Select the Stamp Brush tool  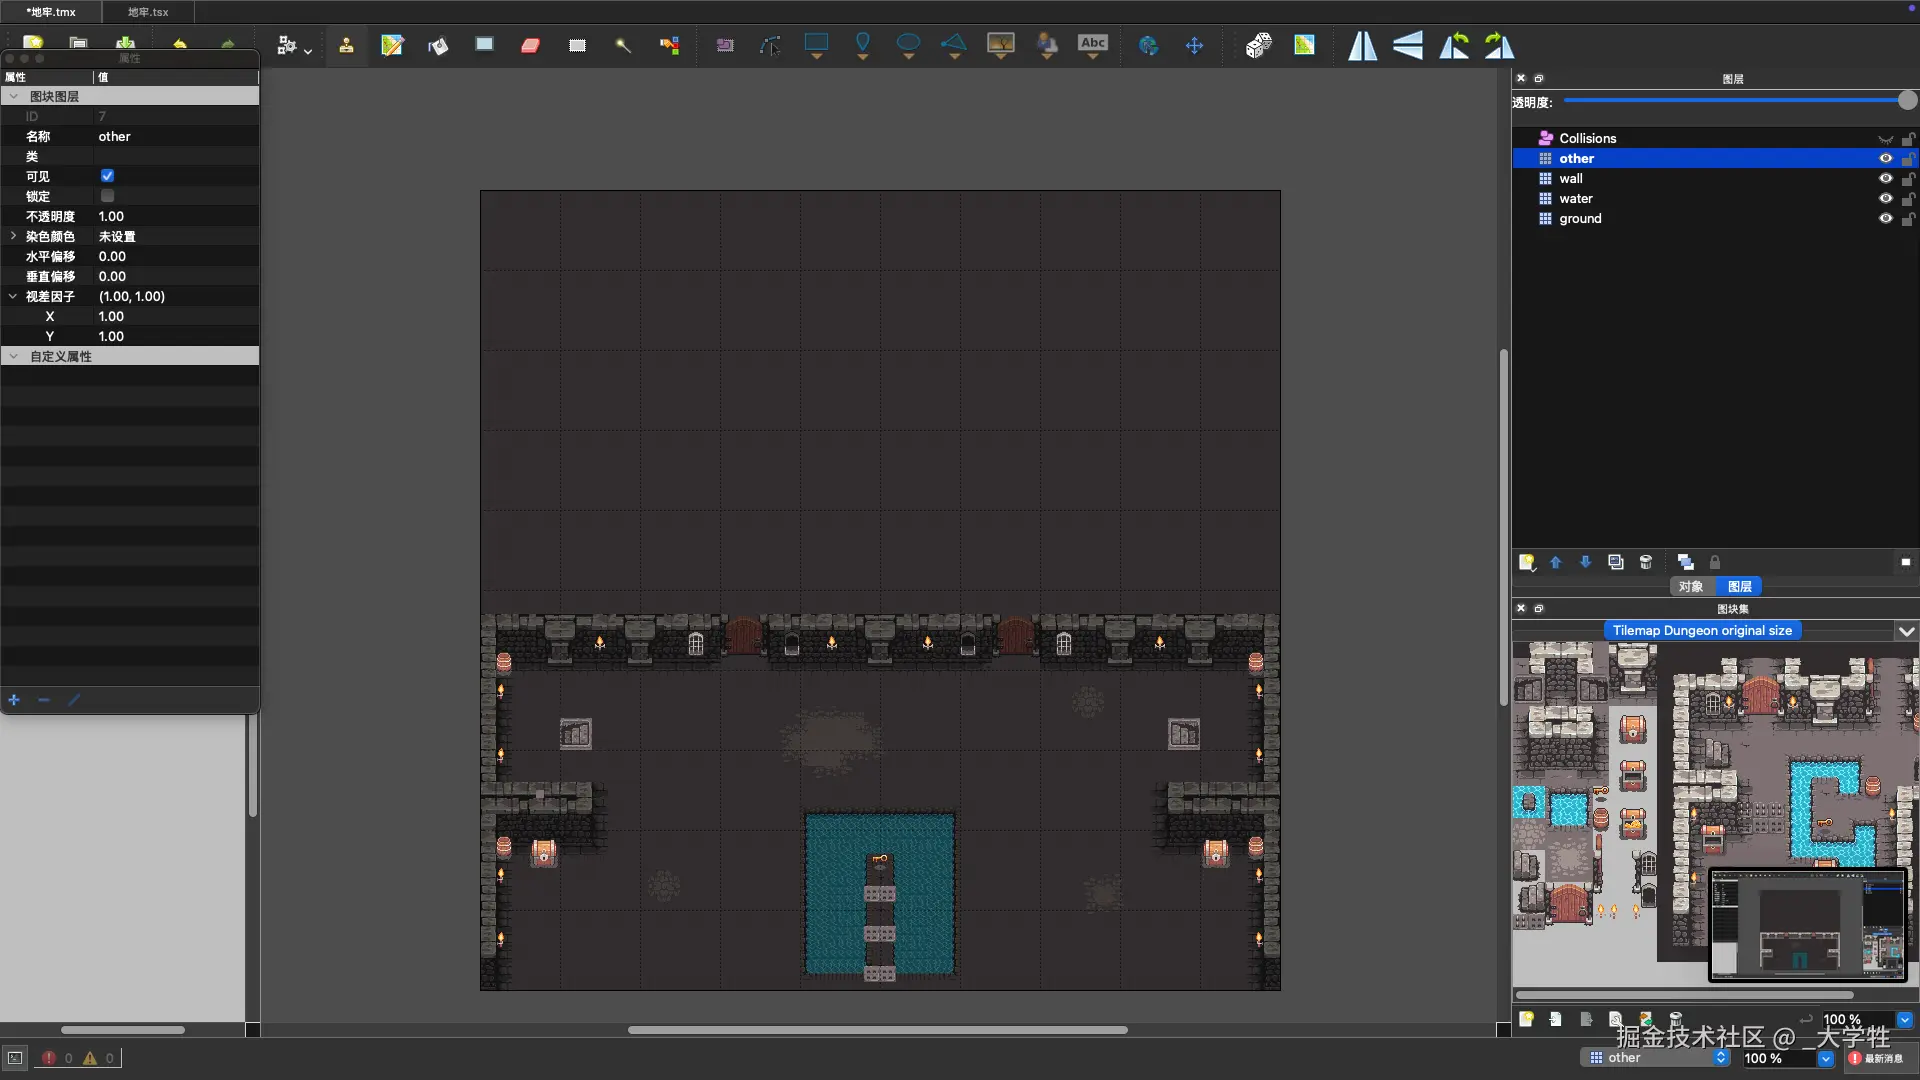point(346,45)
